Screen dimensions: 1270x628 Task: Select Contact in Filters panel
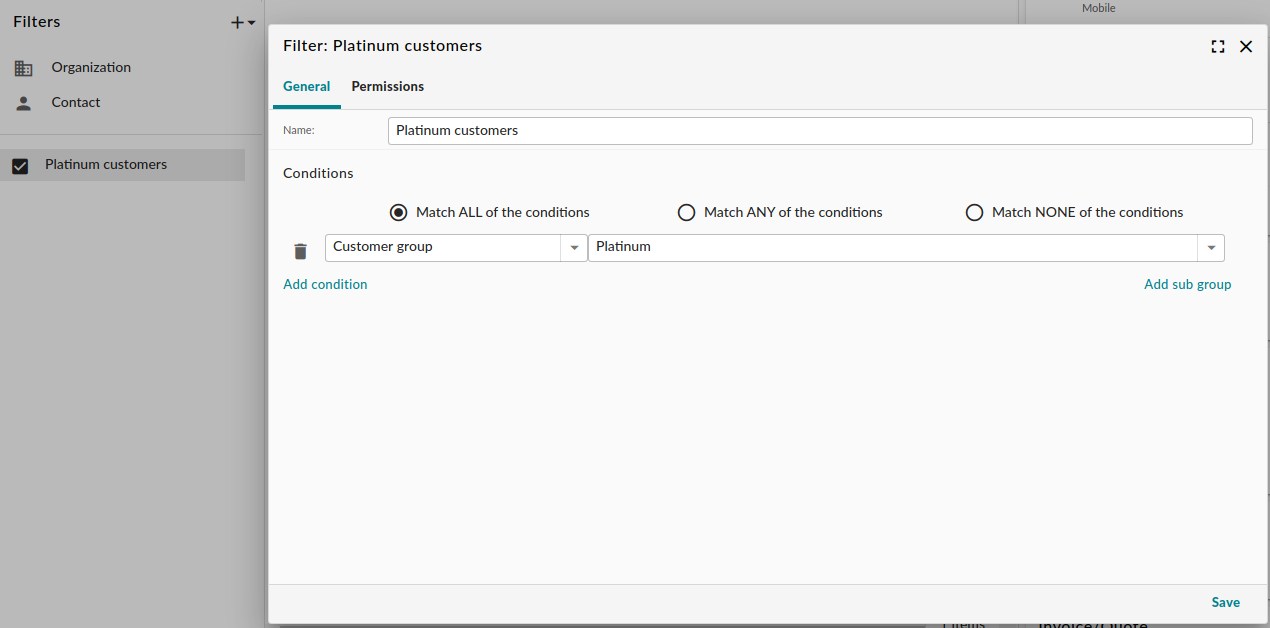coord(76,103)
